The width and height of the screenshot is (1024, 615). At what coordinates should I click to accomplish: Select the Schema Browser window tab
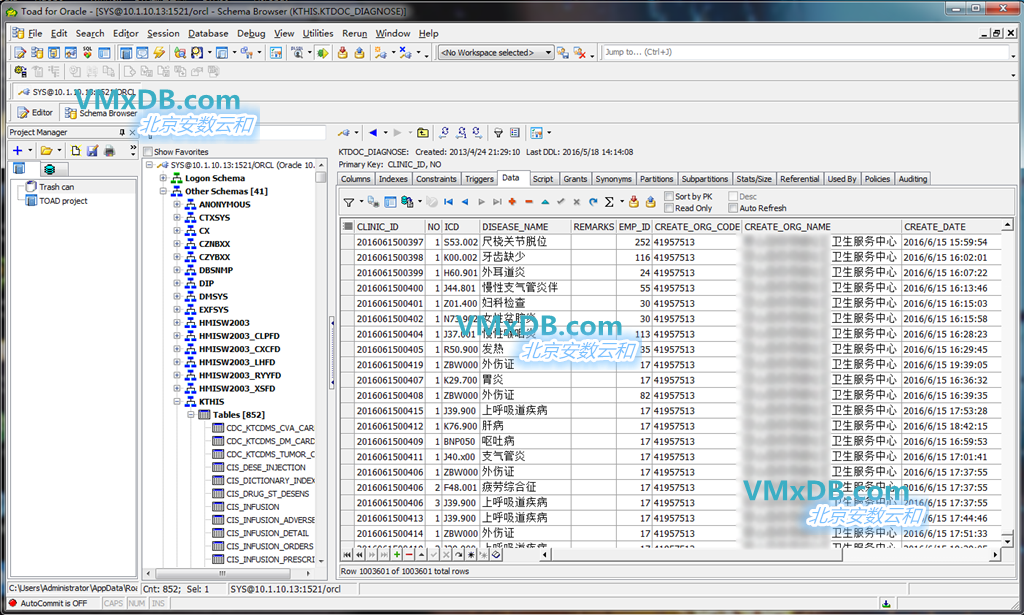tap(100, 112)
